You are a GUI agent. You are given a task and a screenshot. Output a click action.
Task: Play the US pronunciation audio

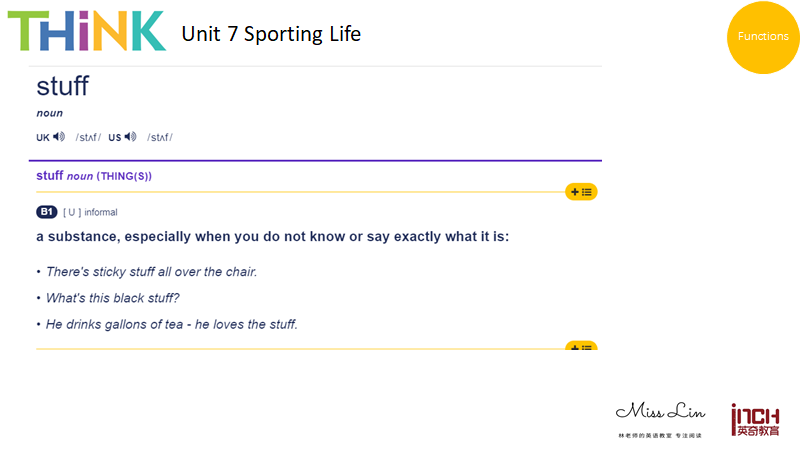point(131,137)
